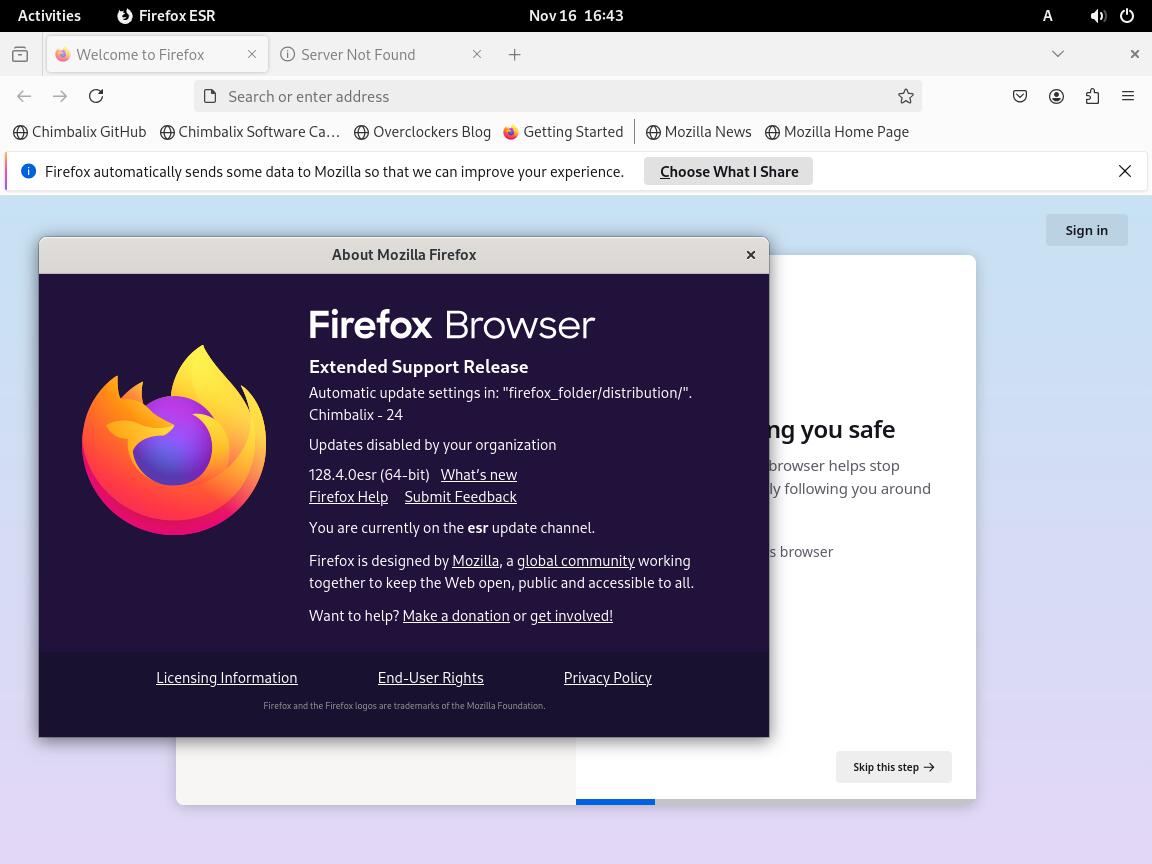Click Skip this step button
Screen dimensions: 1152x864
[x=893, y=767]
